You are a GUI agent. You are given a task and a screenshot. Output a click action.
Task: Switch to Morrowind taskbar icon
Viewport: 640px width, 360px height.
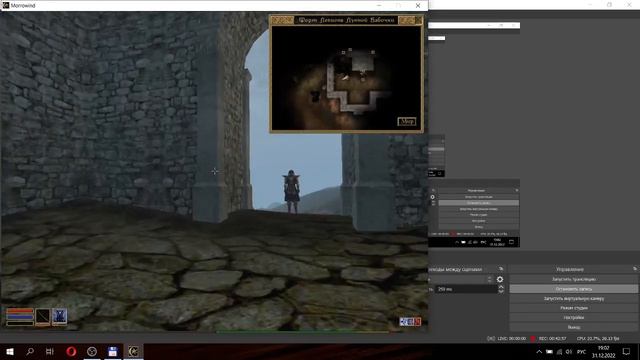pyautogui.click(x=133, y=351)
